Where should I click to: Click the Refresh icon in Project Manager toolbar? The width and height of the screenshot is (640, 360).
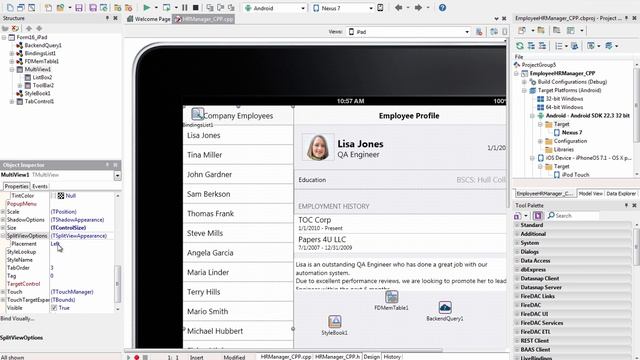coord(520,46)
